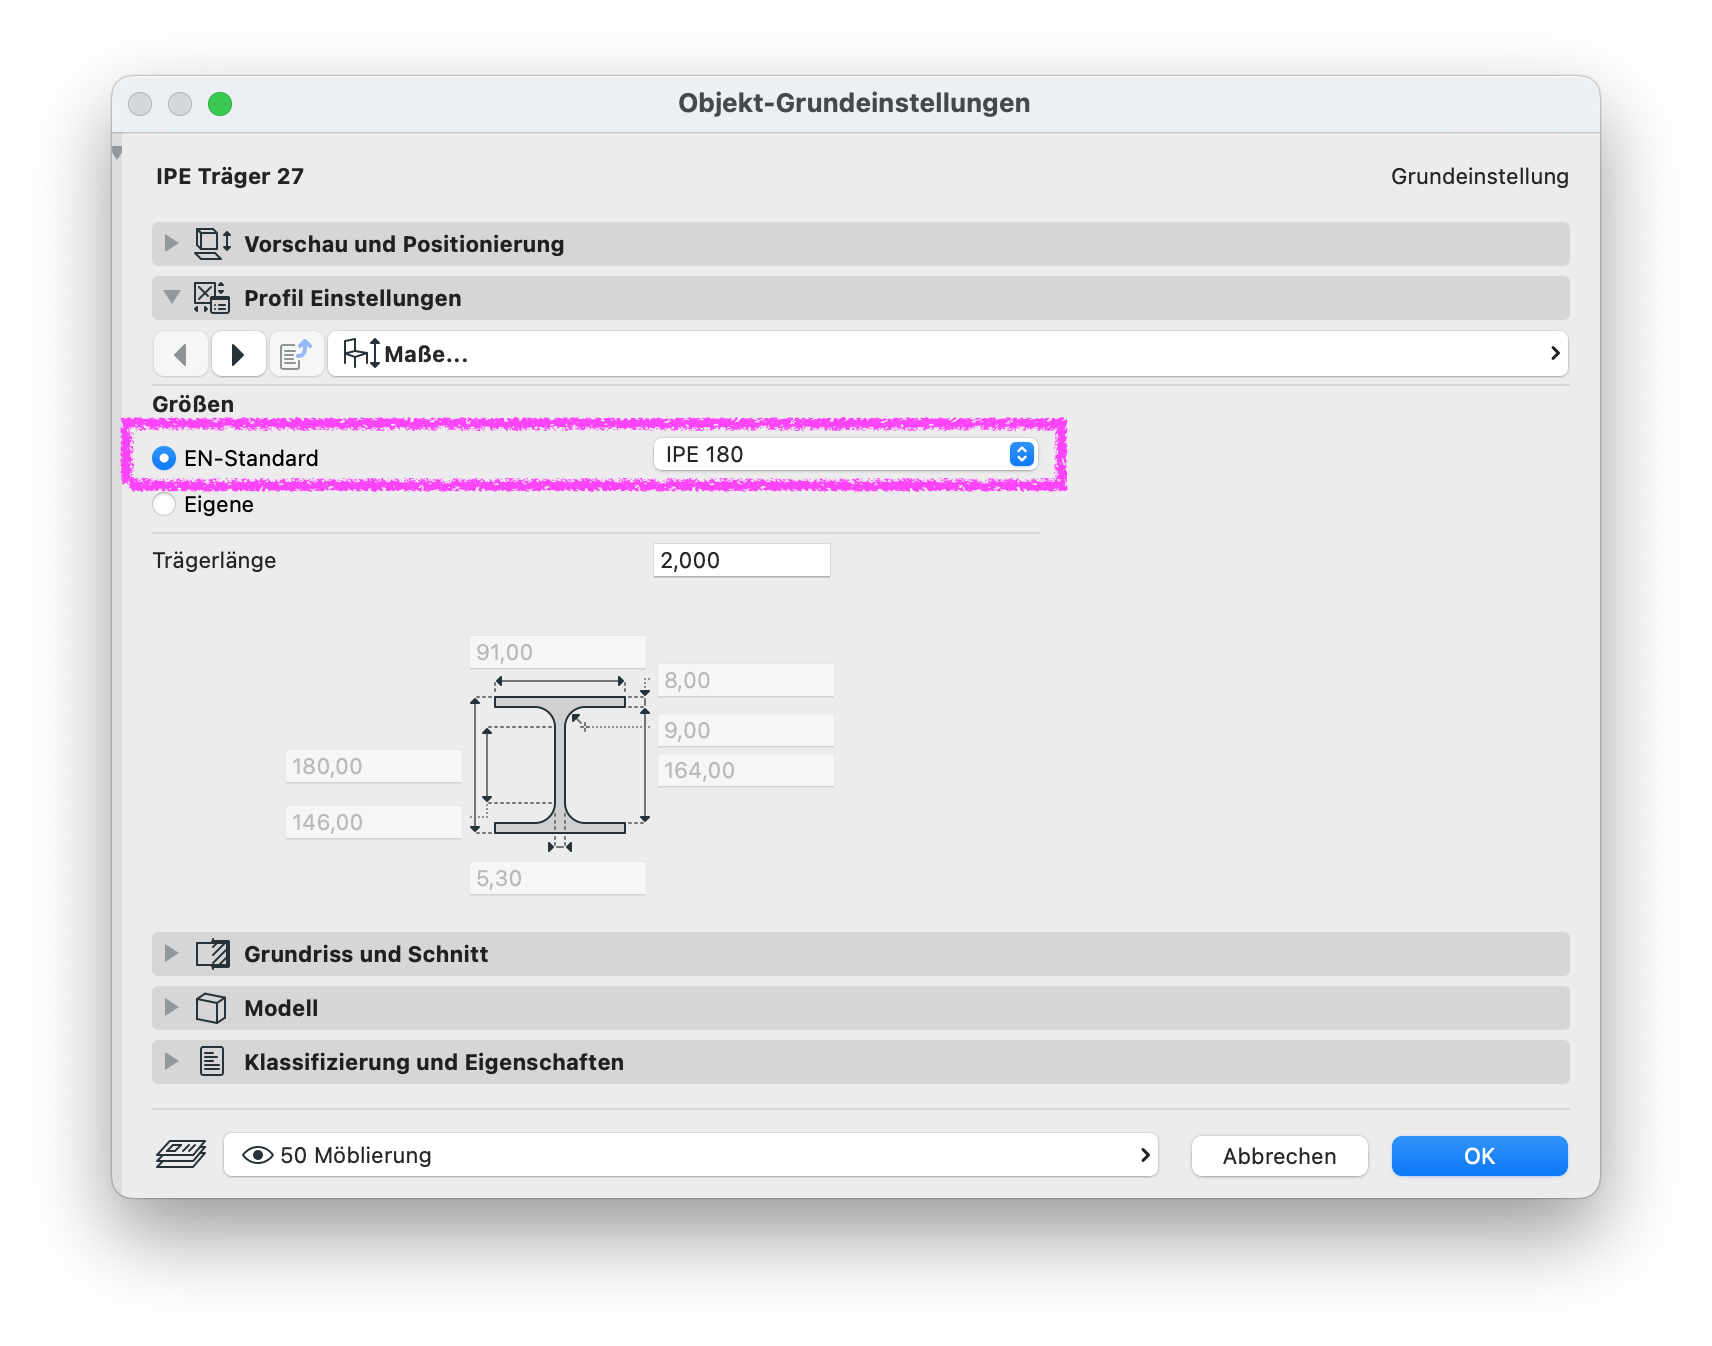
Task: Click the profile height field 180,00
Action: point(374,766)
